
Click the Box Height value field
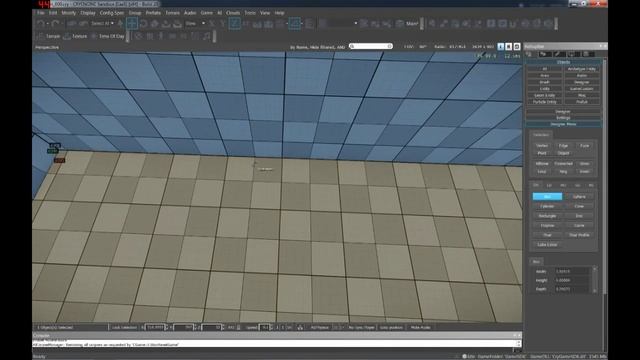tap(571, 280)
